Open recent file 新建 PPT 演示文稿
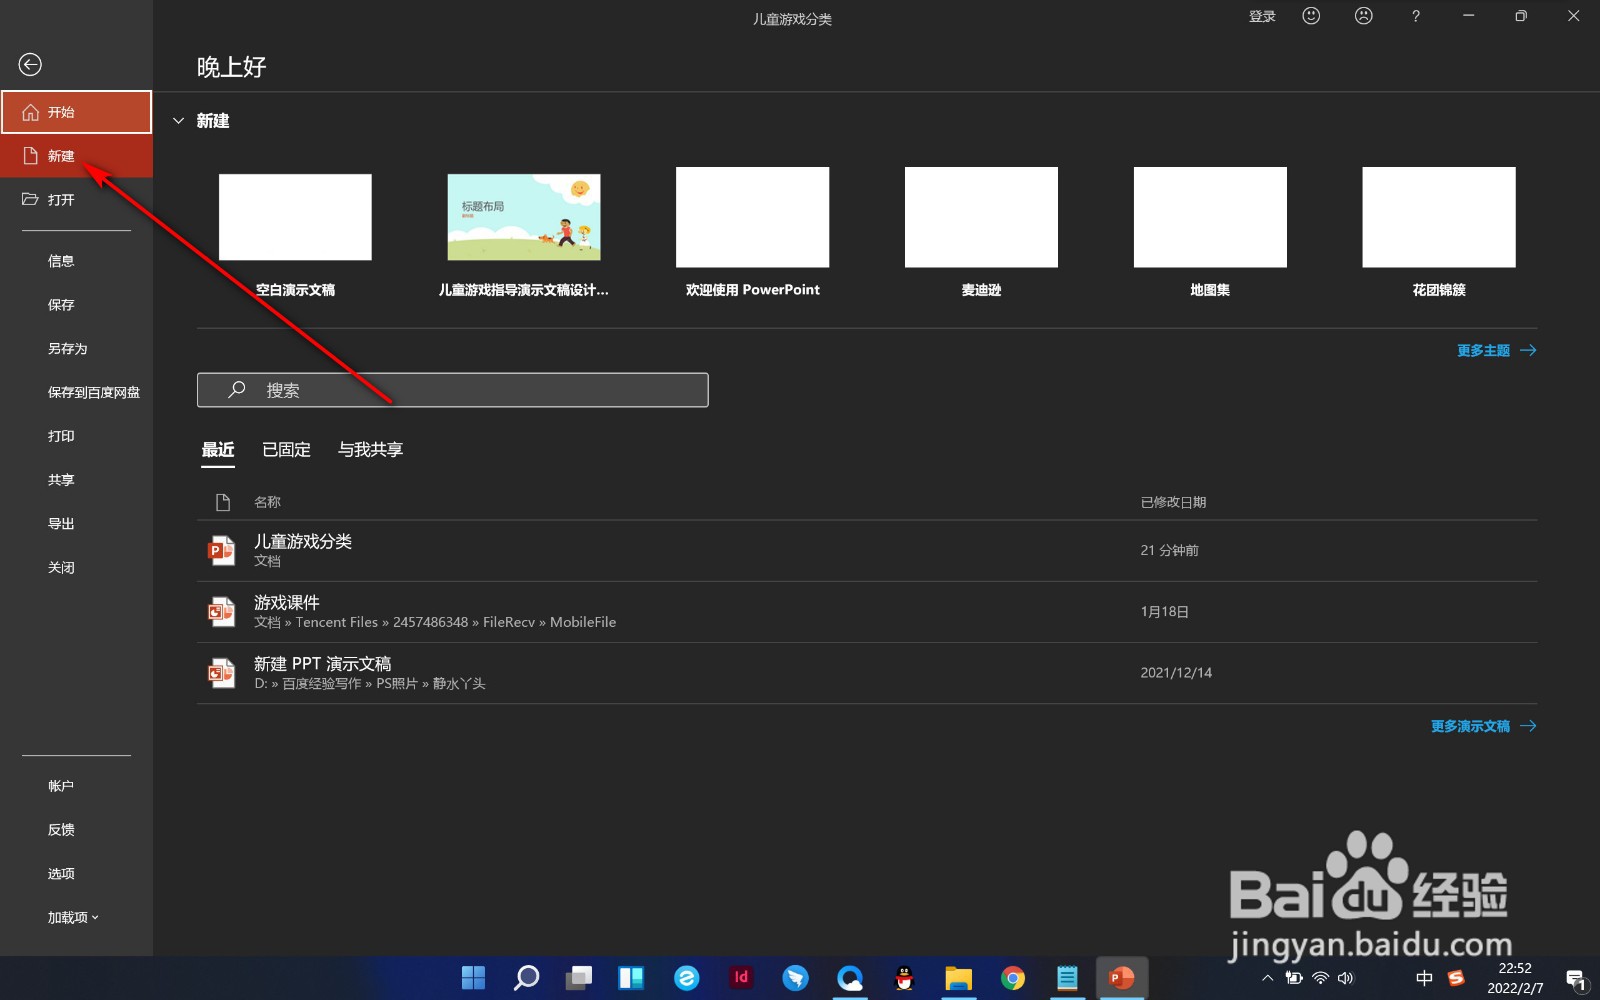Screen dimensions: 1600x1000 [x=867, y=673]
